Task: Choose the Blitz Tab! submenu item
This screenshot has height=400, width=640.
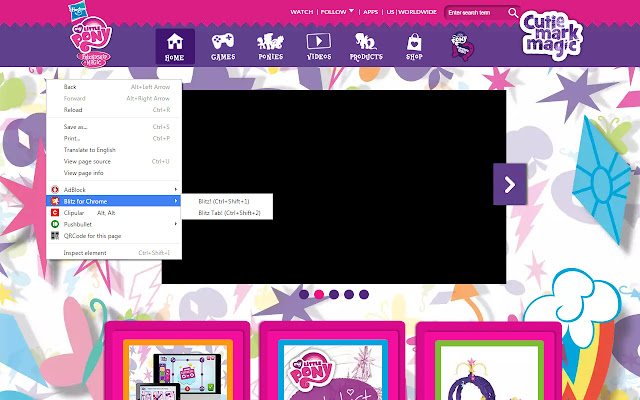Action: [227, 213]
